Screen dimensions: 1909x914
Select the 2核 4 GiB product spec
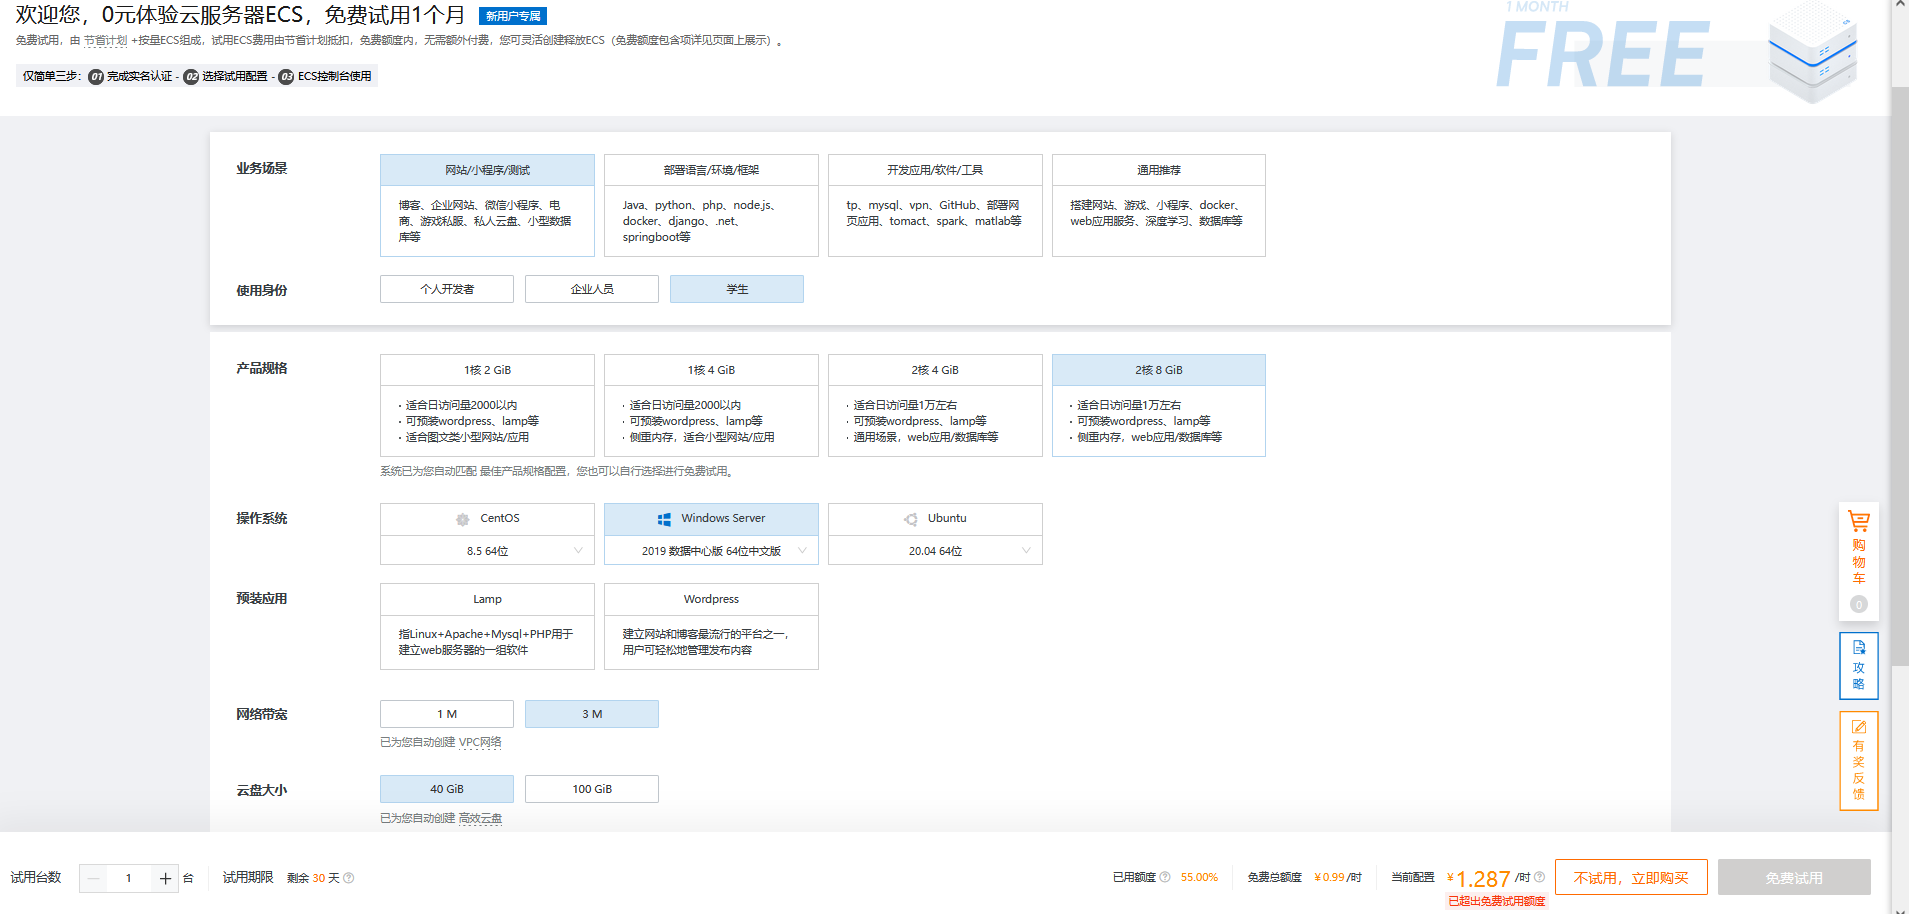point(935,405)
